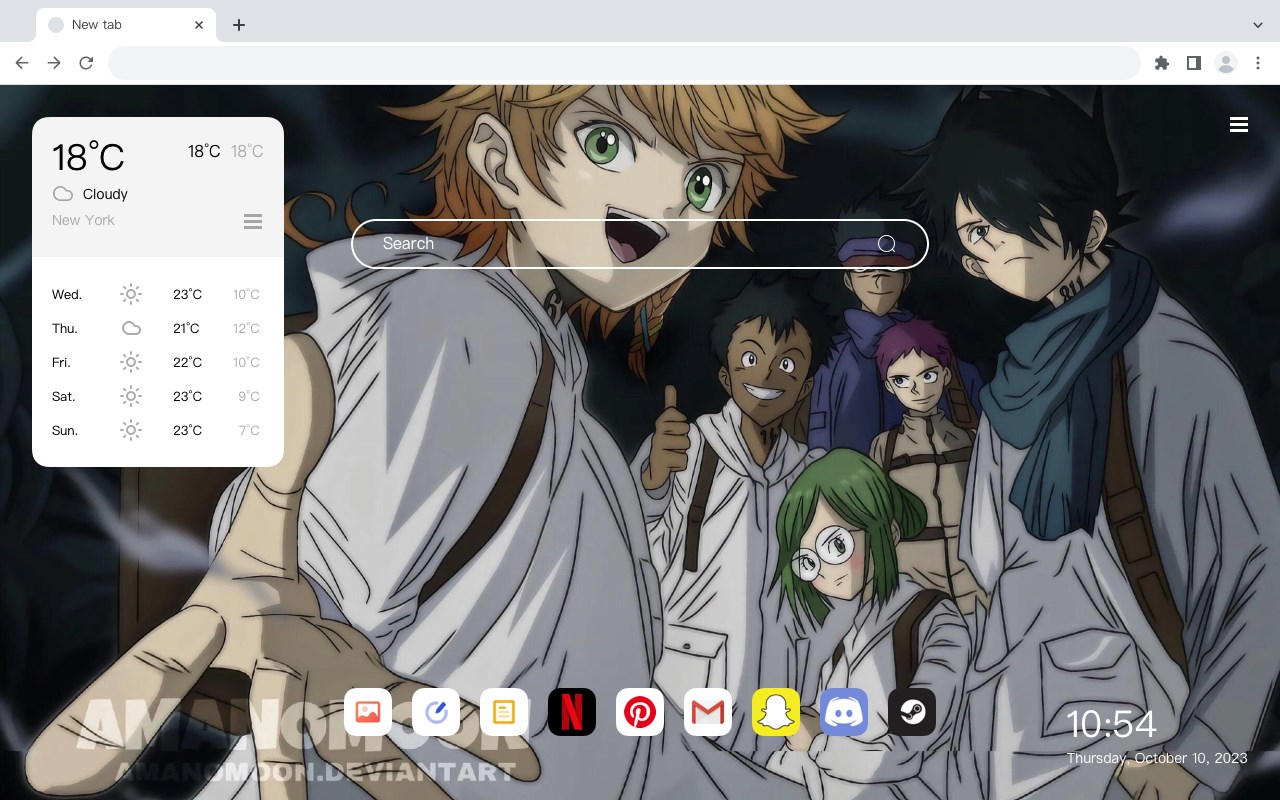Toggle the browser side panel
Viewport: 1280px width, 800px height.
click(x=1193, y=63)
